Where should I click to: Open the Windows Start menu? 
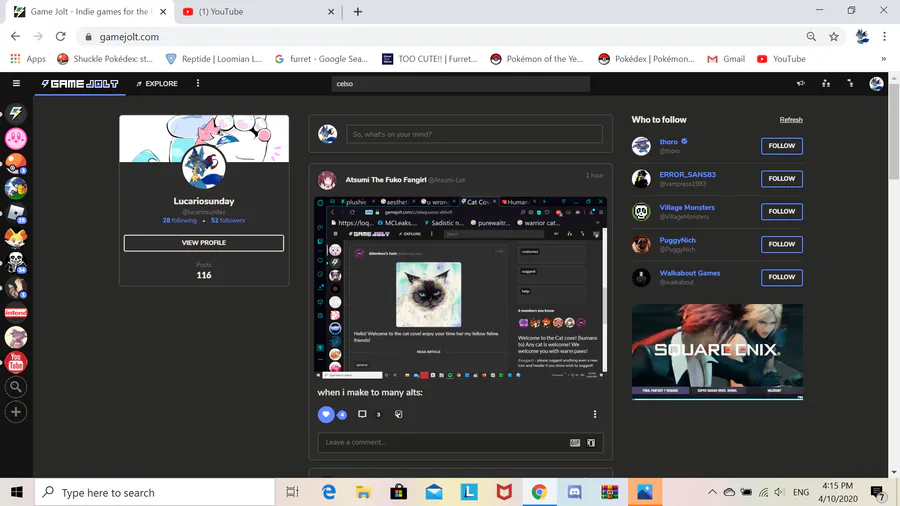coord(17,492)
